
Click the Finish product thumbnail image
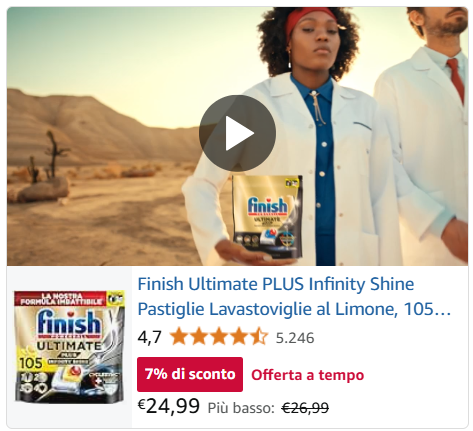[x=69, y=347]
